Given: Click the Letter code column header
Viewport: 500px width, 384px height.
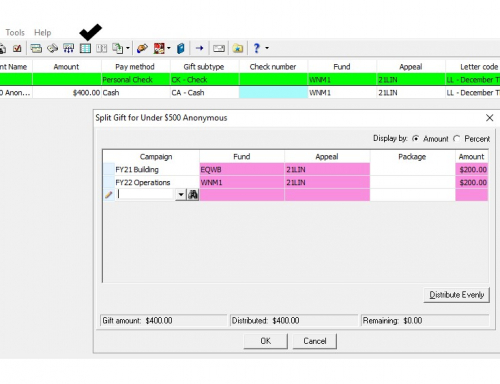Looking at the screenshot, I should (473, 67).
